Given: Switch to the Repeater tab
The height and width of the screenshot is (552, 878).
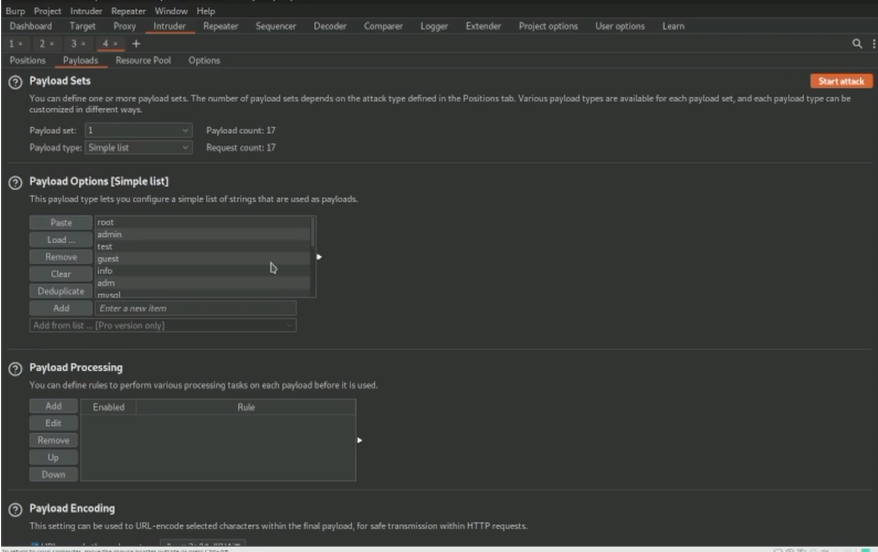Looking at the screenshot, I should click(x=220, y=26).
